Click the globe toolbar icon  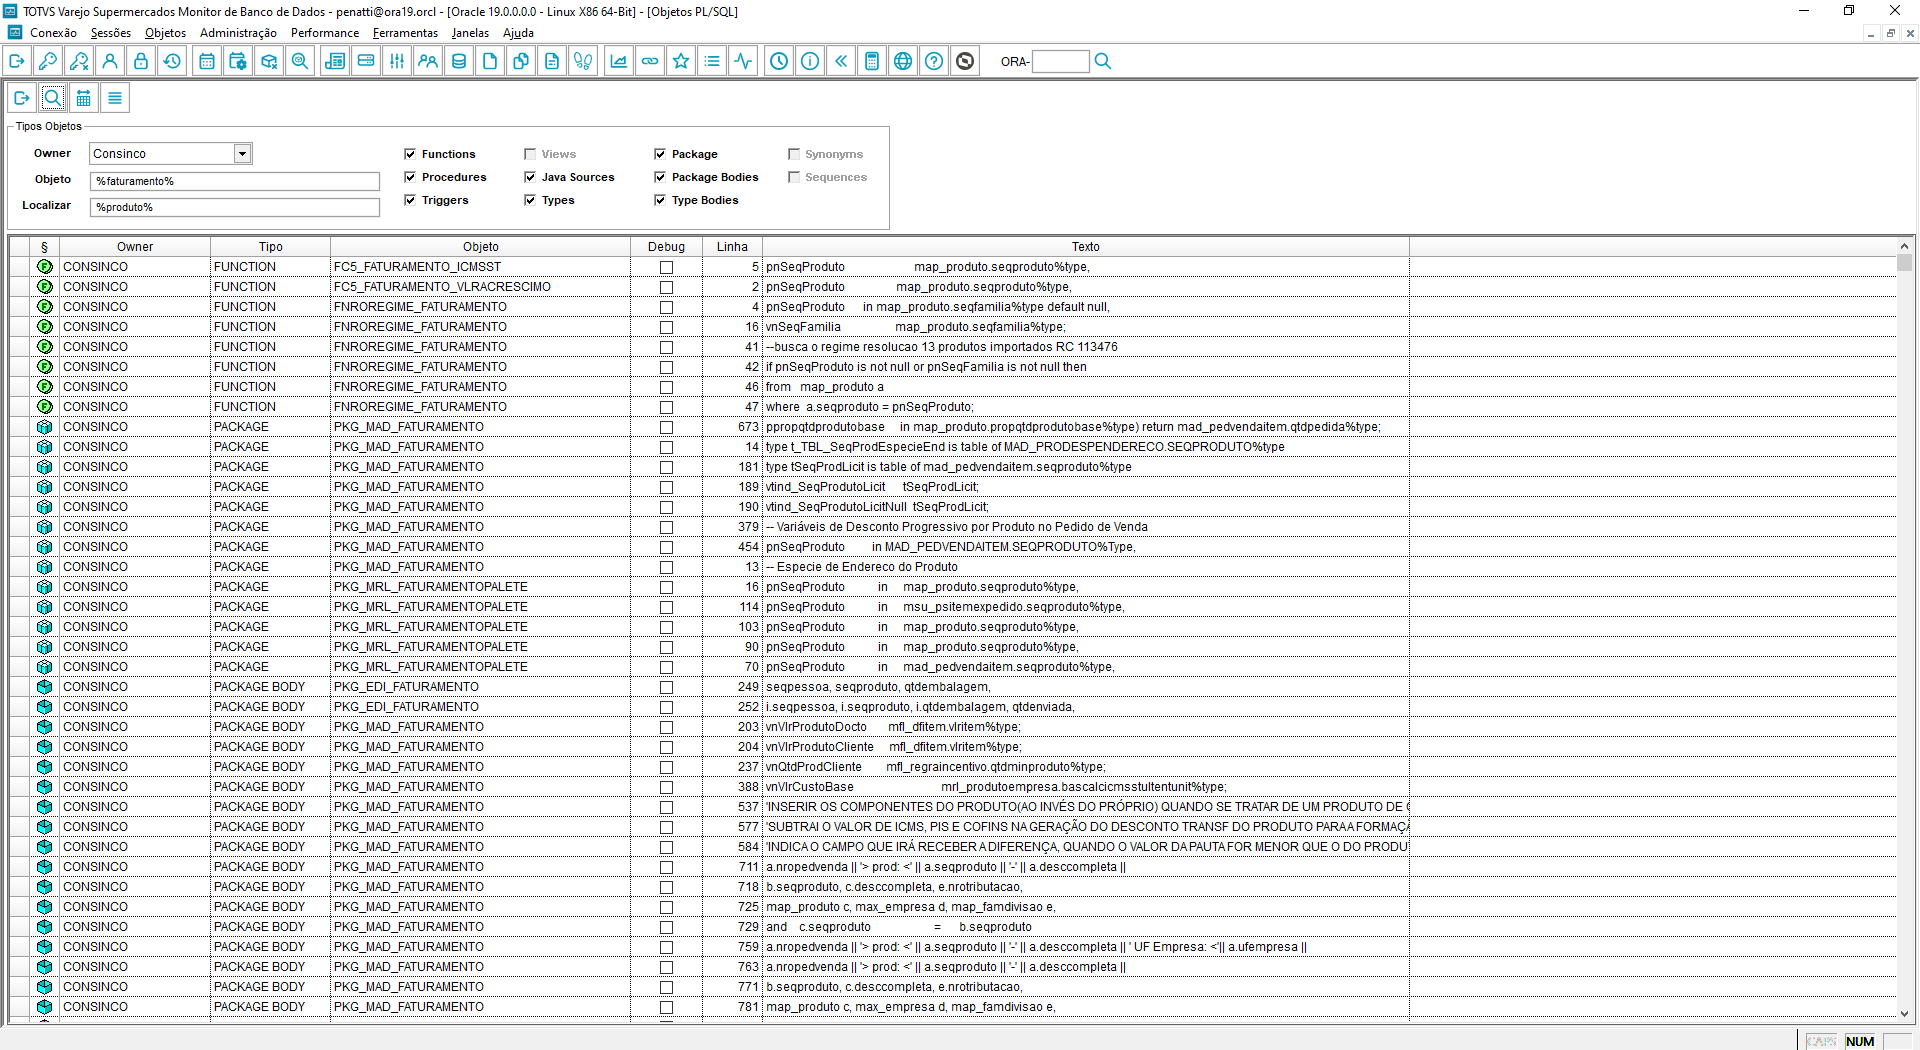903,61
